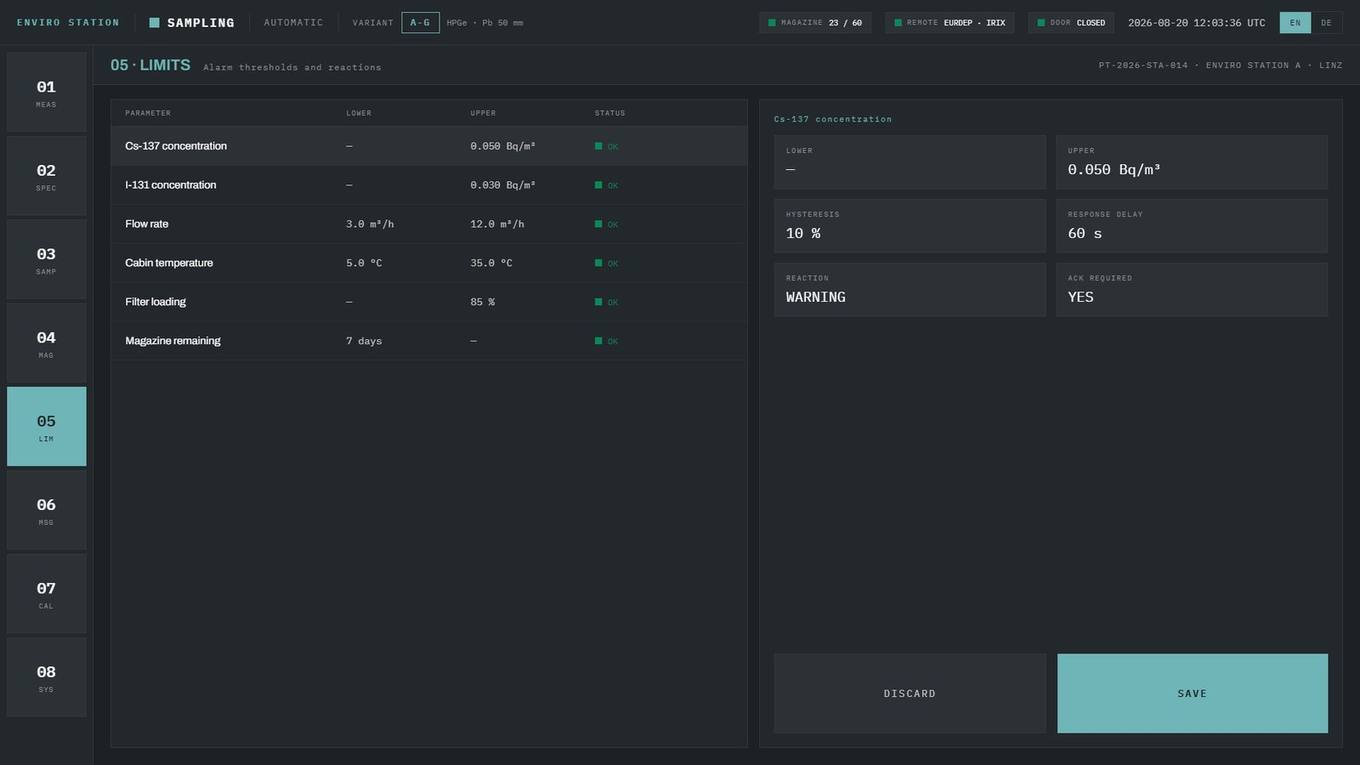Image resolution: width=1360 pixels, height=765 pixels.
Task: Click the 5.0 °C lower value
Action: 364,263
